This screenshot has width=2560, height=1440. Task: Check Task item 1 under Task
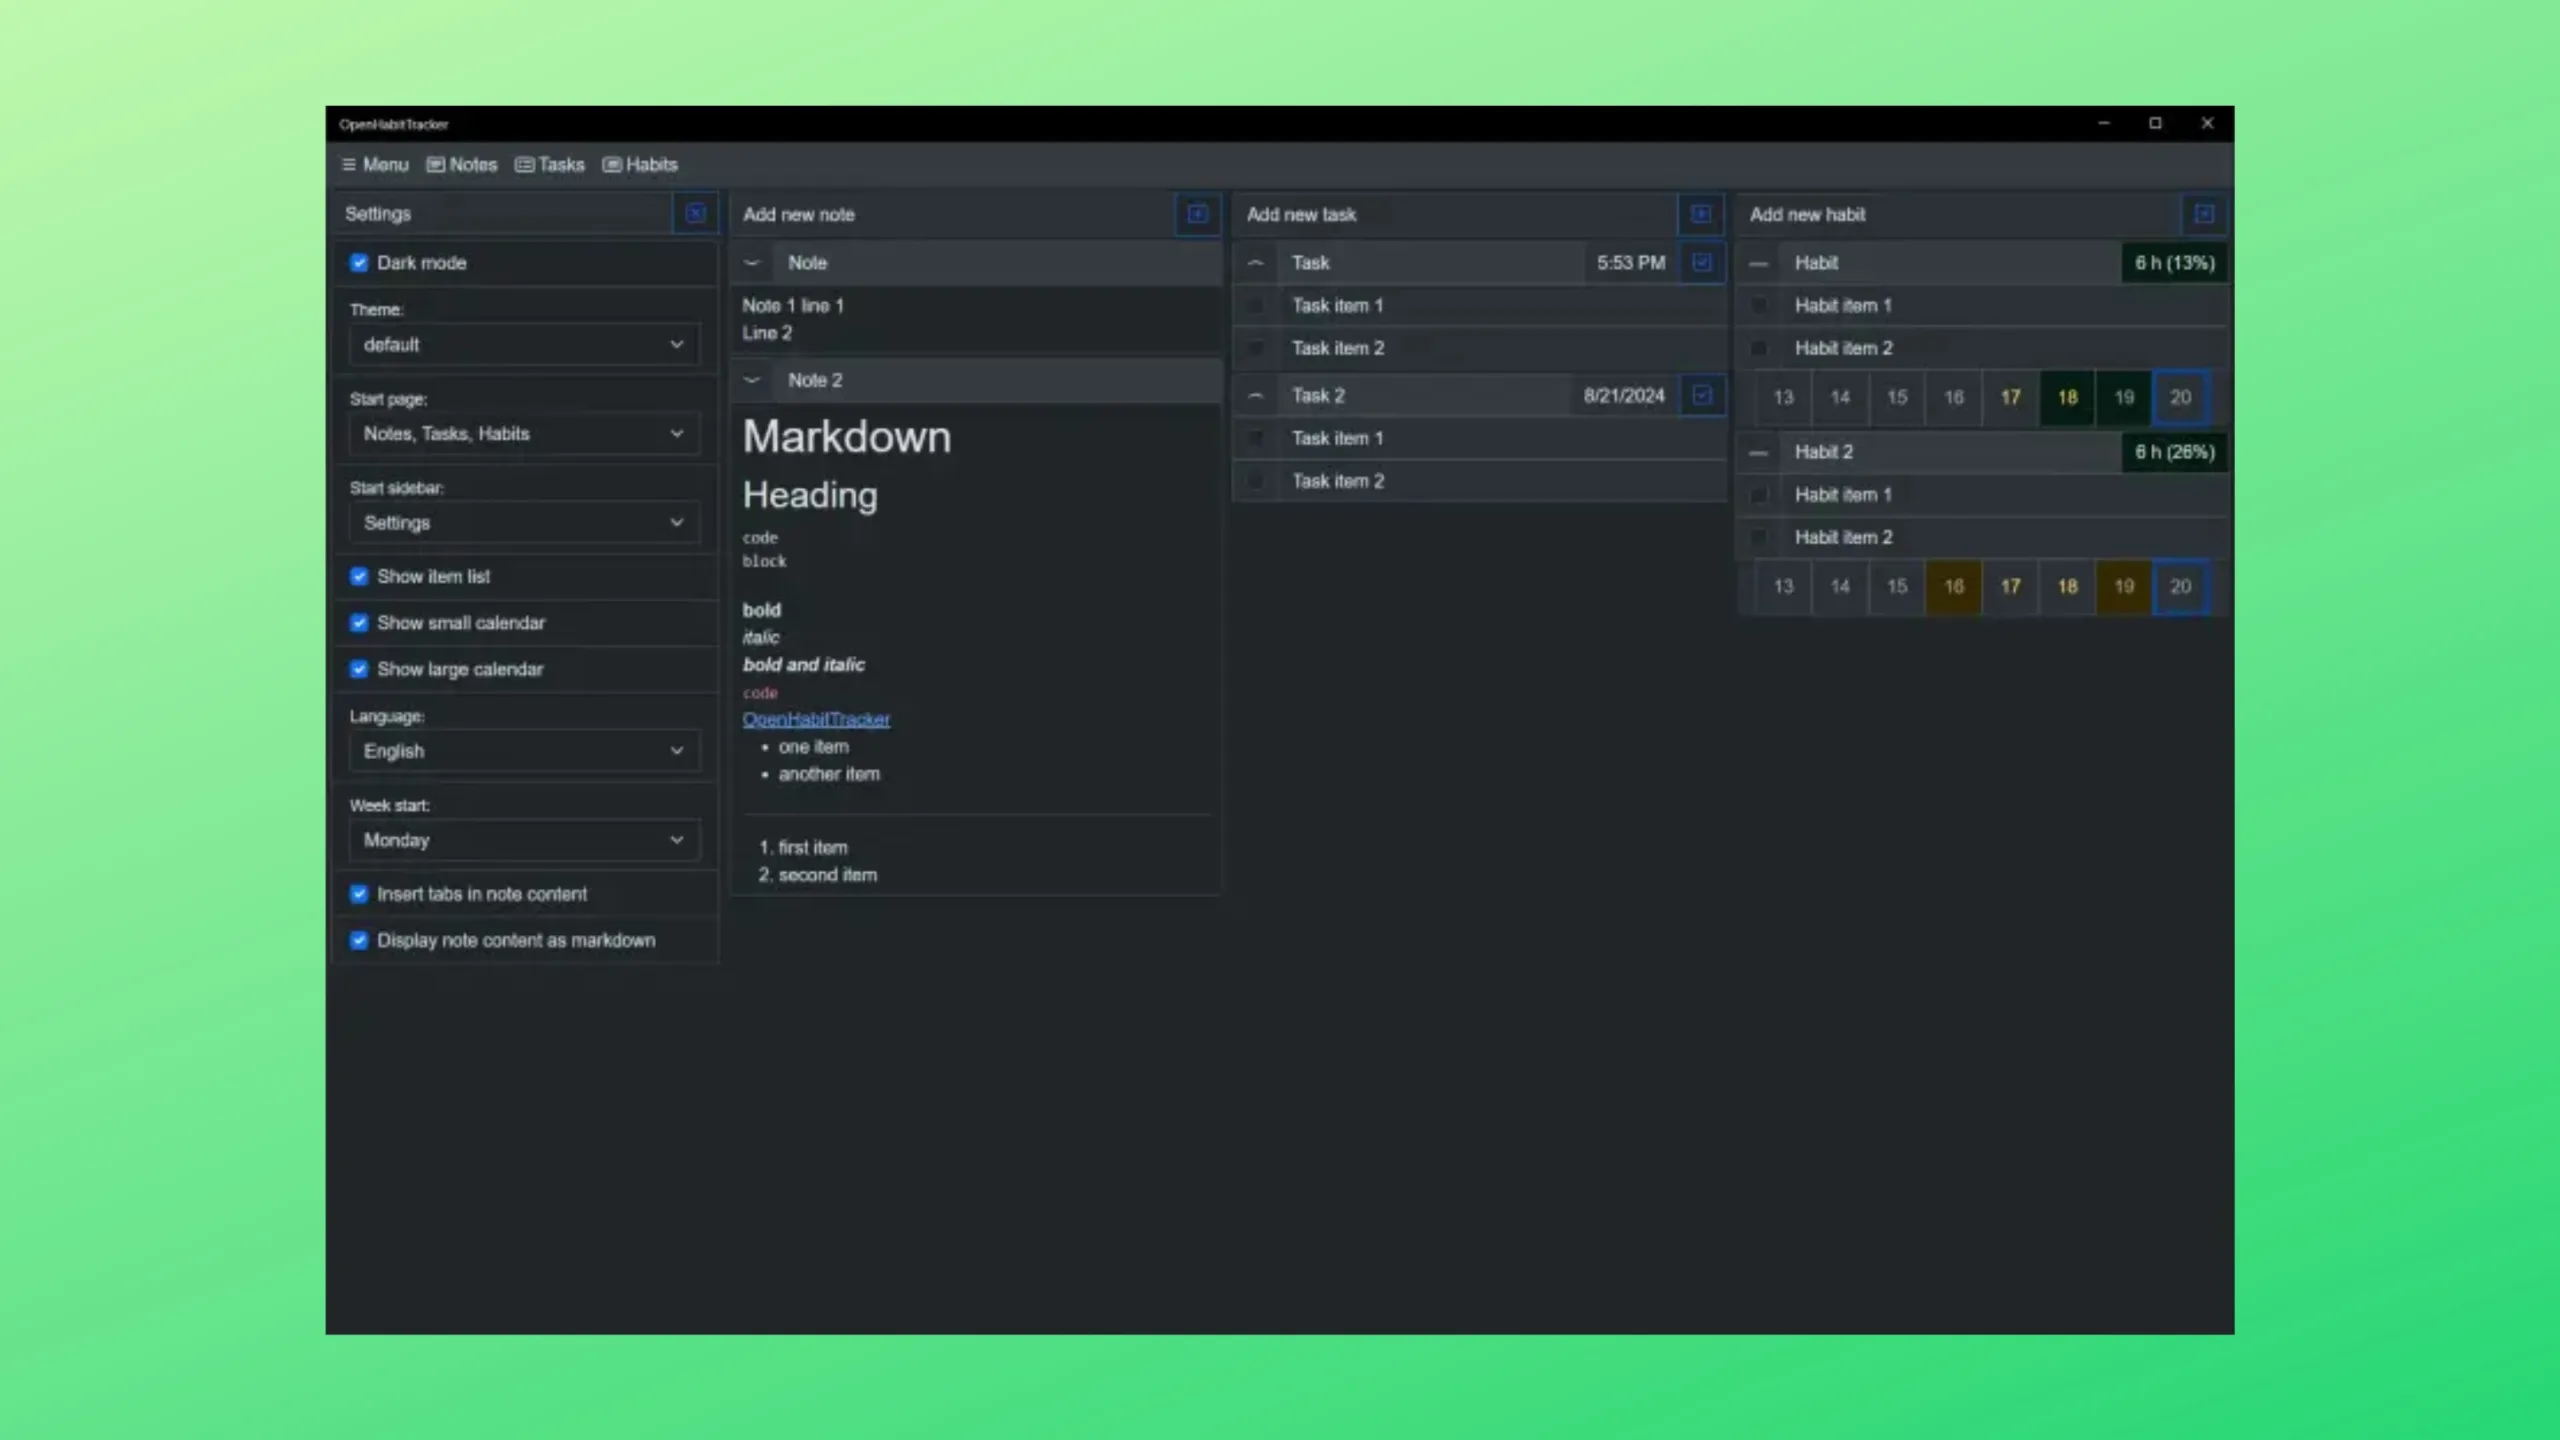pyautogui.click(x=1256, y=306)
